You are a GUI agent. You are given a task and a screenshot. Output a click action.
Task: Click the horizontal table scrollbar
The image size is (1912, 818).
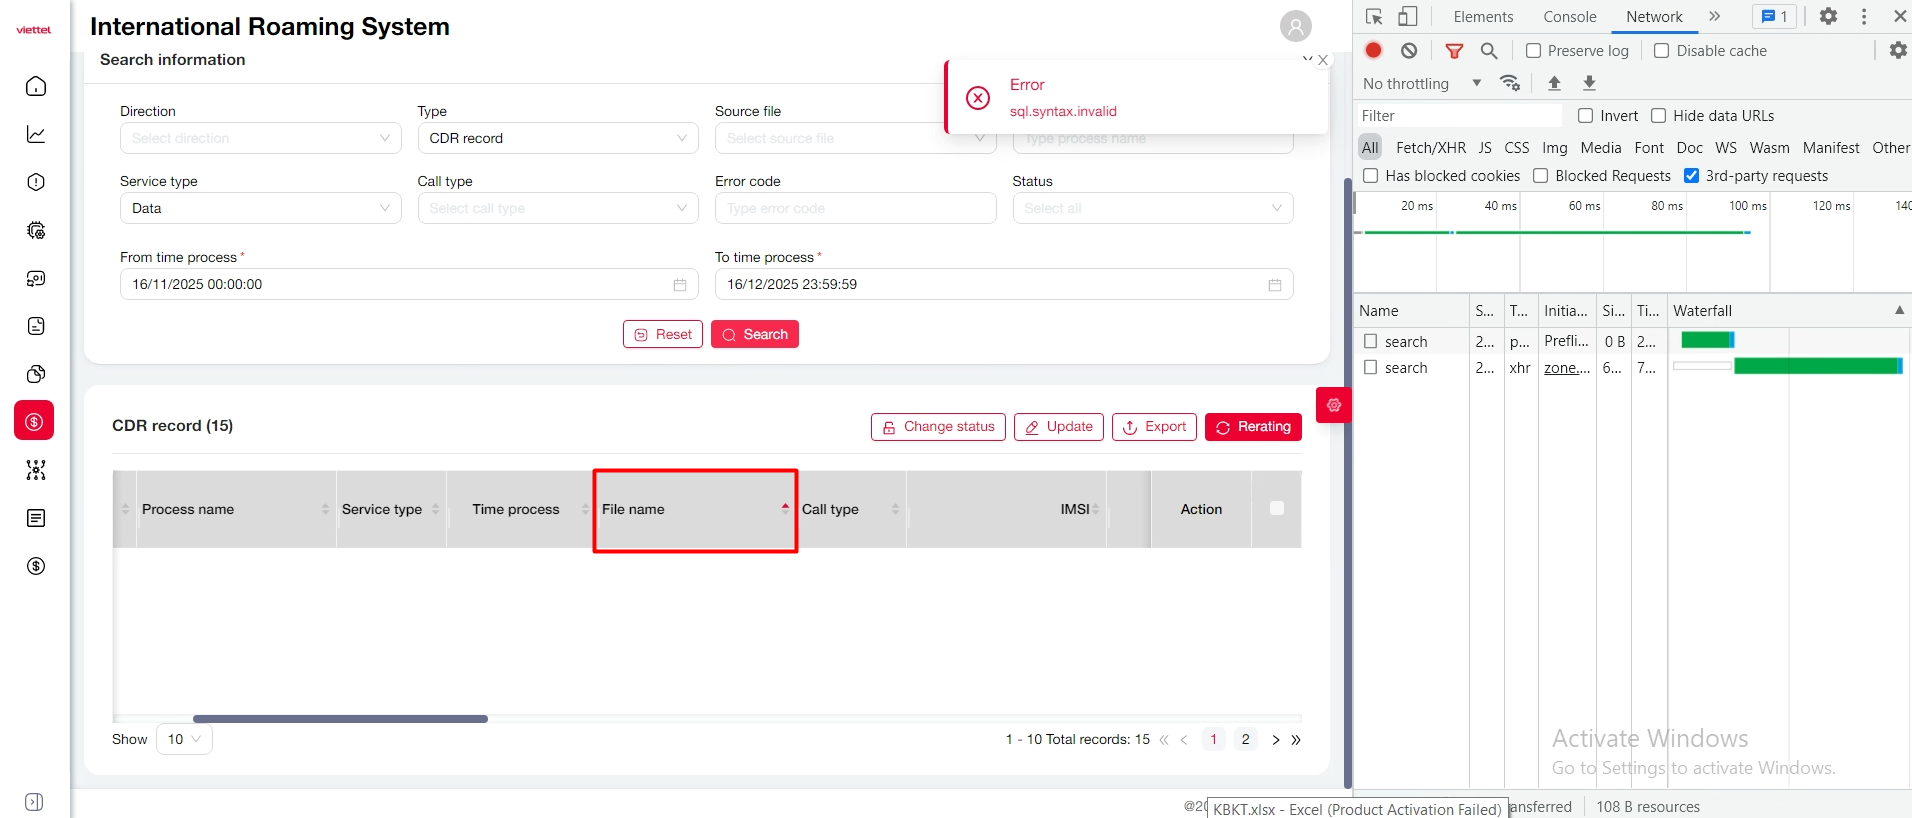click(340, 719)
